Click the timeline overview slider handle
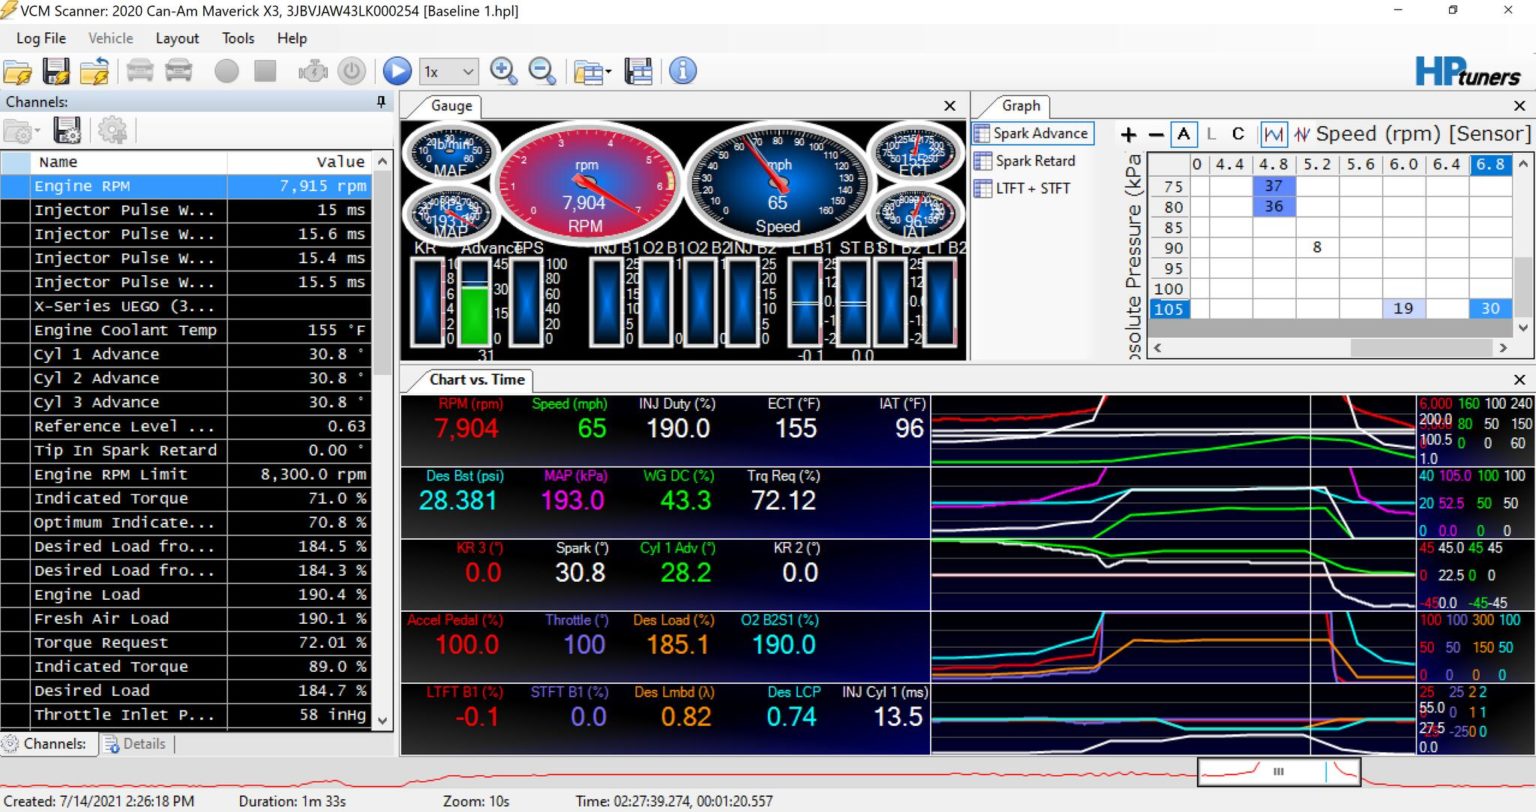The height and width of the screenshot is (812, 1536). click(1278, 771)
